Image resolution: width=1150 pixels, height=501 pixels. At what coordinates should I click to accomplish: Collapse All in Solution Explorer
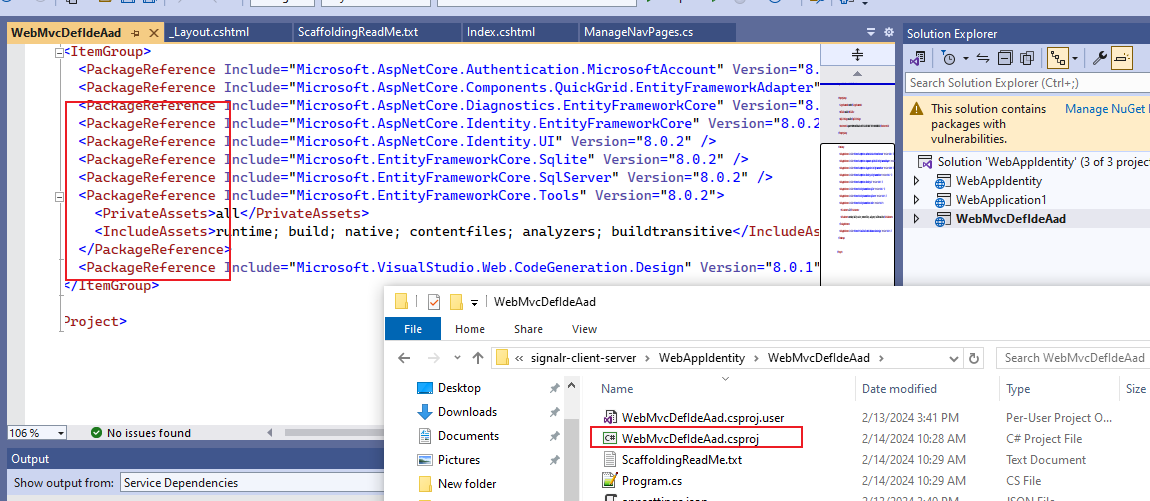click(x=1006, y=57)
